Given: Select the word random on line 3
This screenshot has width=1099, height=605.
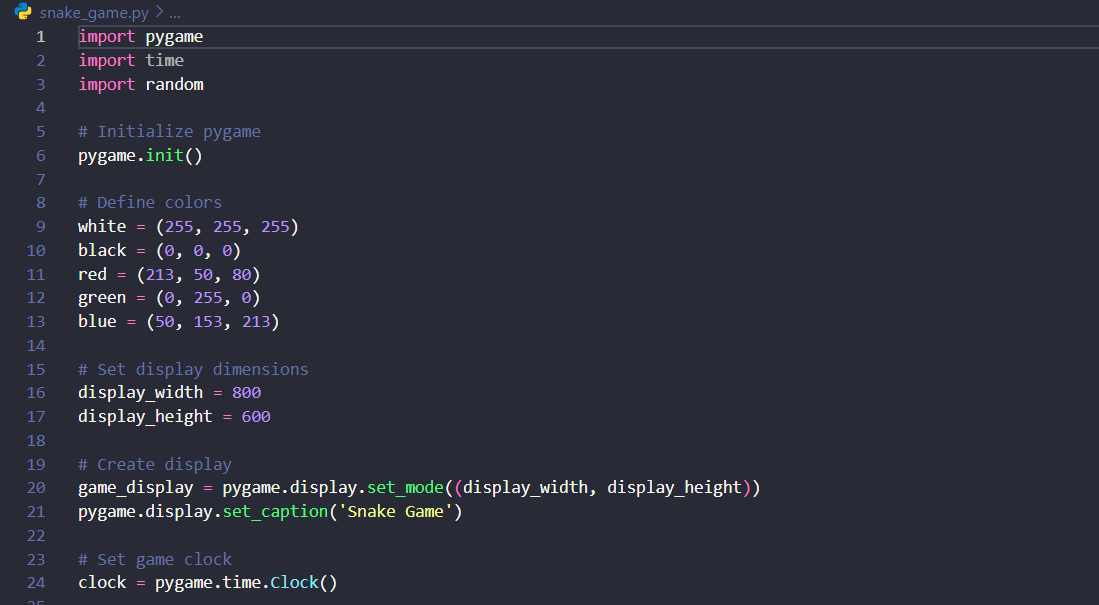Looking at the screenshot, I should click(x=174, y=84).
